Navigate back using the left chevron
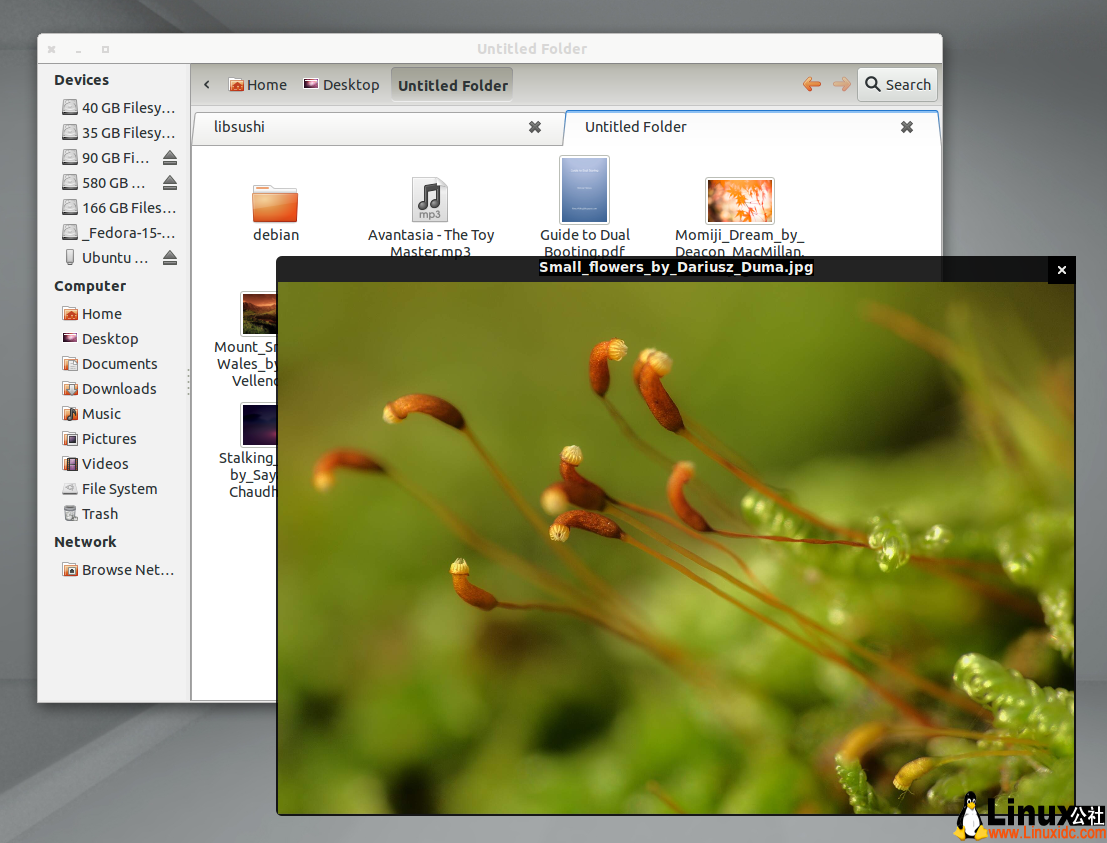Viewport: 1107px width, 843px height. [206, 84]
